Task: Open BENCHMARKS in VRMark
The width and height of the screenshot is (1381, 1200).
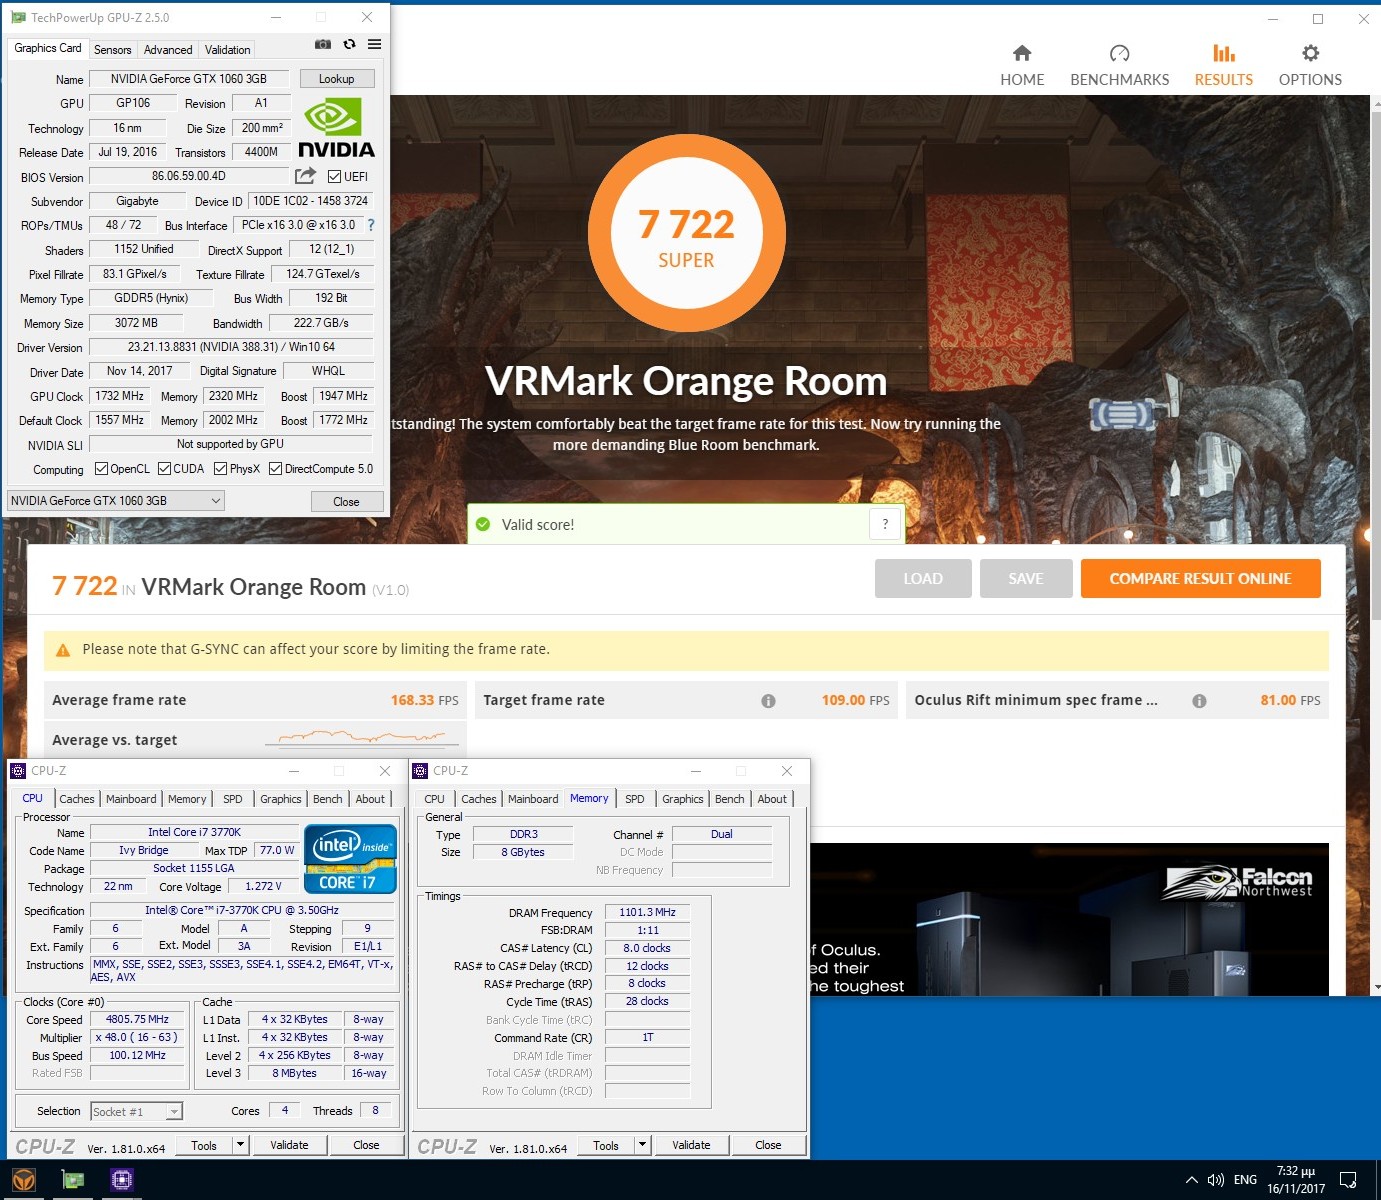Action: [1119, 66]
